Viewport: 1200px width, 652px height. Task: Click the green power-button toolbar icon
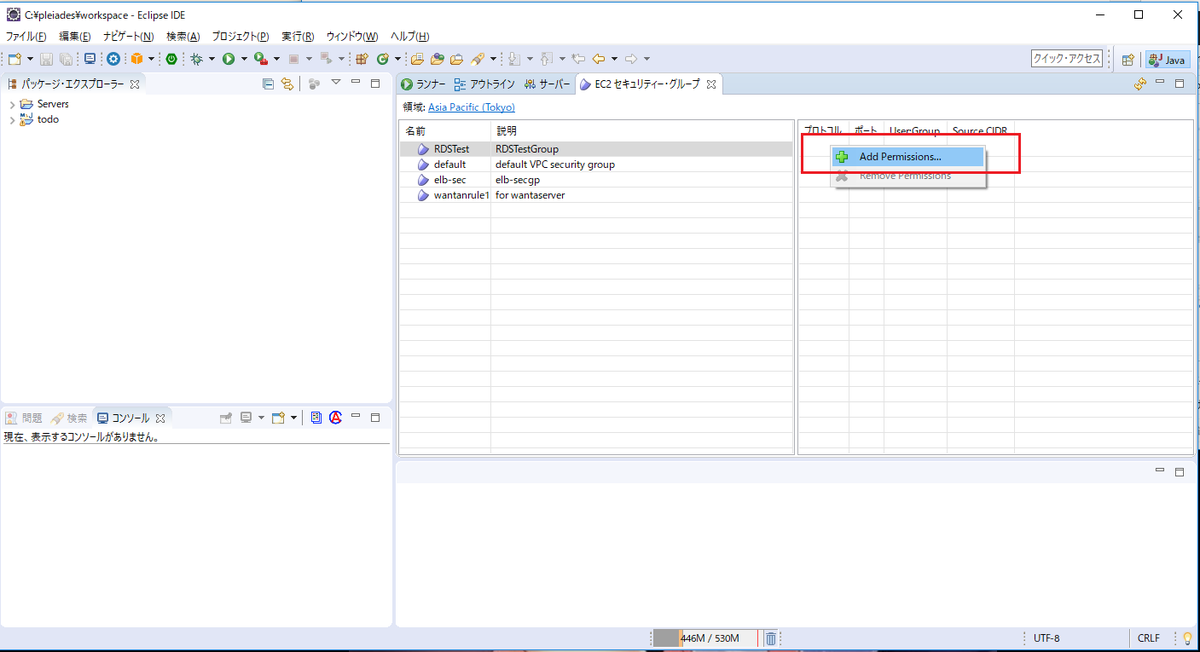(x=172, y=59)
